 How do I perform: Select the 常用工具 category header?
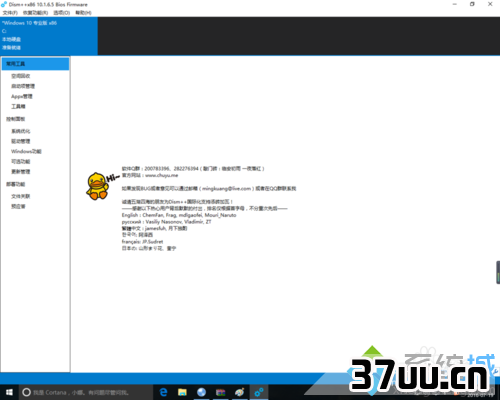(x=35, y=64)
